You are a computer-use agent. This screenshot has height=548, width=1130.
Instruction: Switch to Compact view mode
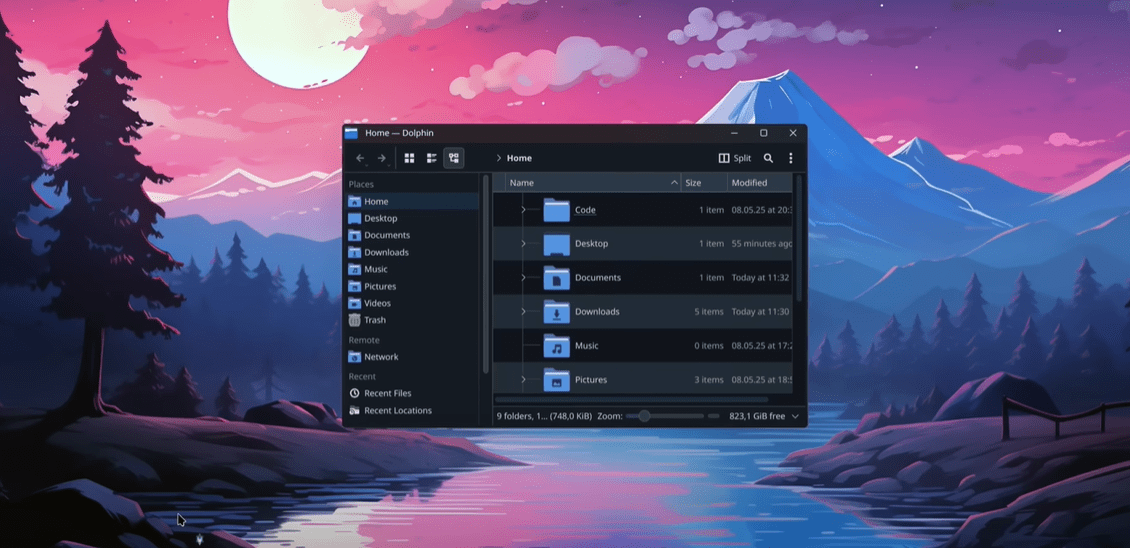(x=432, y=158)
